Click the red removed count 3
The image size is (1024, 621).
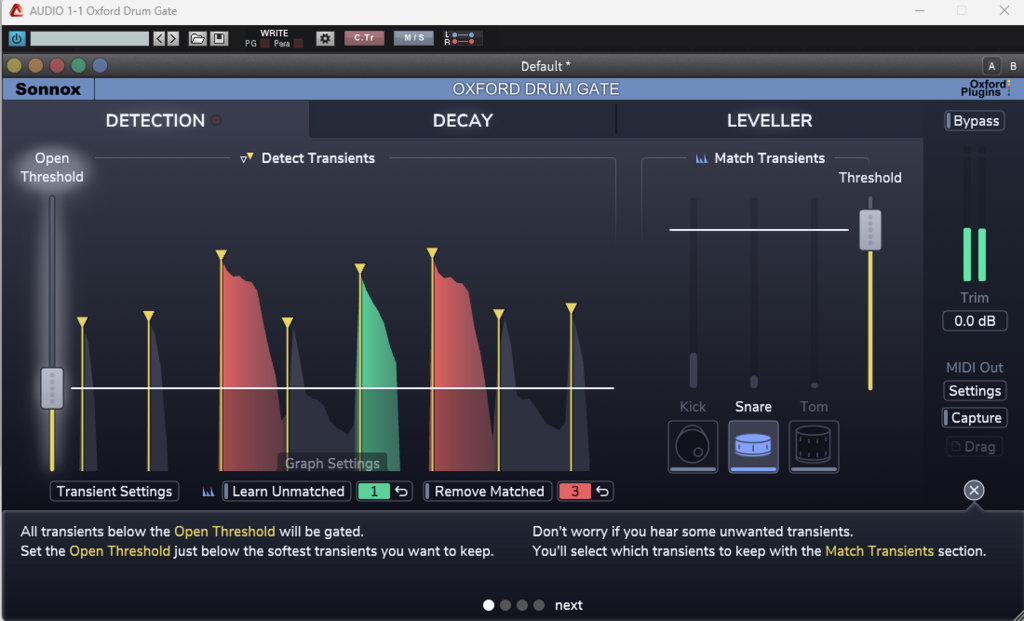point(575,491)
